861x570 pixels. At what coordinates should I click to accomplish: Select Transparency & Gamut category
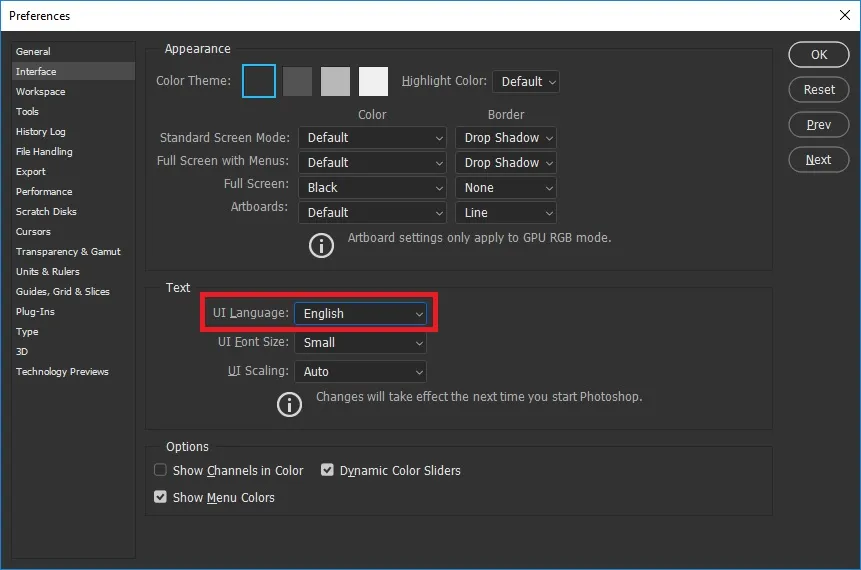pyautogui.click(x=73, y=252)
